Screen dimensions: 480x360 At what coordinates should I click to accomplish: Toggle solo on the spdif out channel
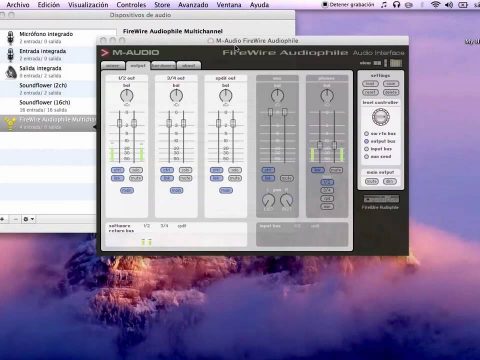235,170
